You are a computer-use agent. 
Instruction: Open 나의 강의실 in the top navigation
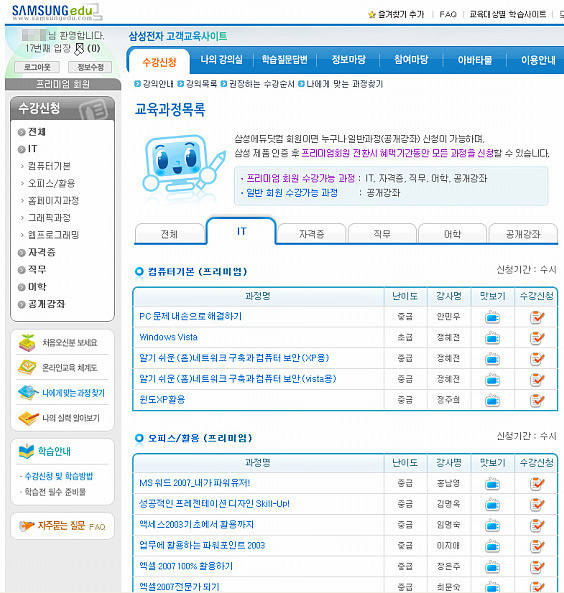coord(221,60)
